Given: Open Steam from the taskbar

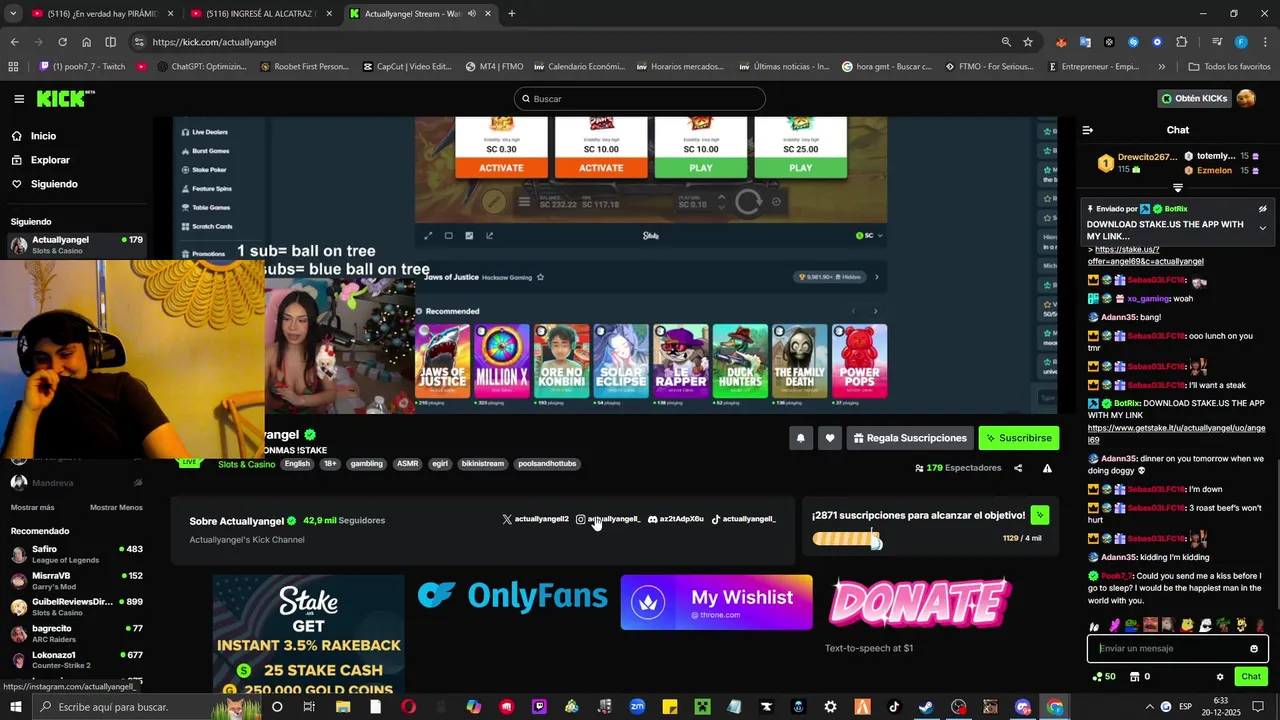Looking at the screenshot, I should pyautogui.click(x=927, y=707).
